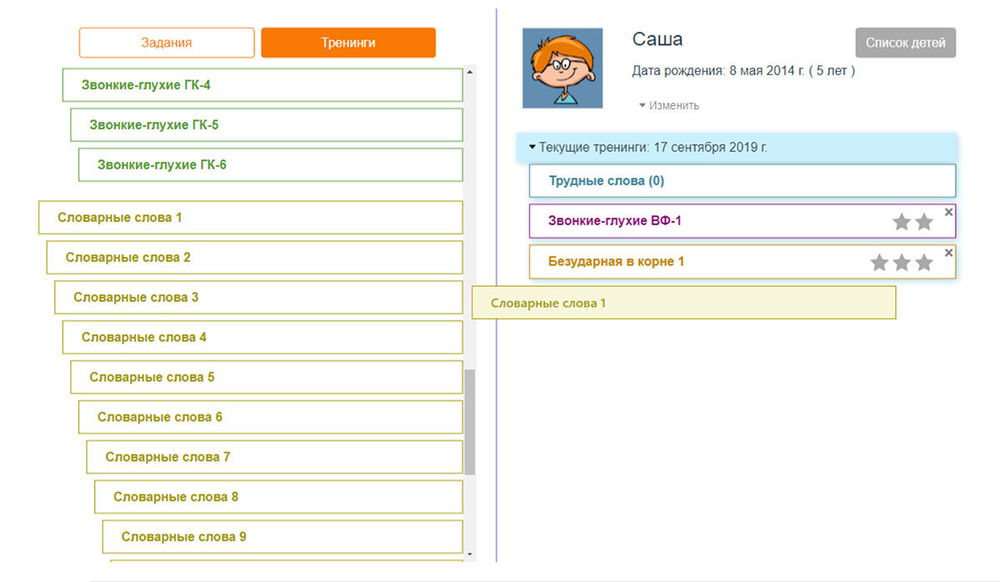The width and height of the screenshot is (1000, 582).
Task: Remove the Звонкие-глухие ВФ-1 training with X
Action: click(948, 212)
